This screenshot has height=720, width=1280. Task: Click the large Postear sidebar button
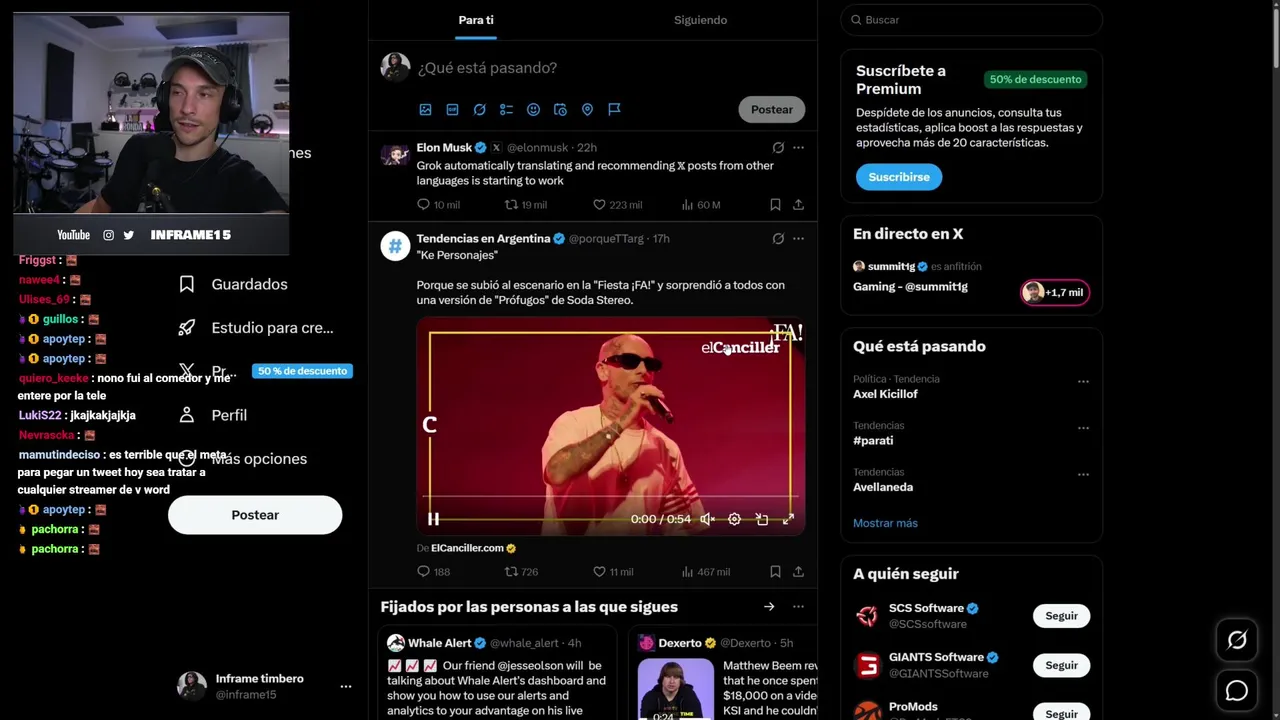tap(255, 515)
